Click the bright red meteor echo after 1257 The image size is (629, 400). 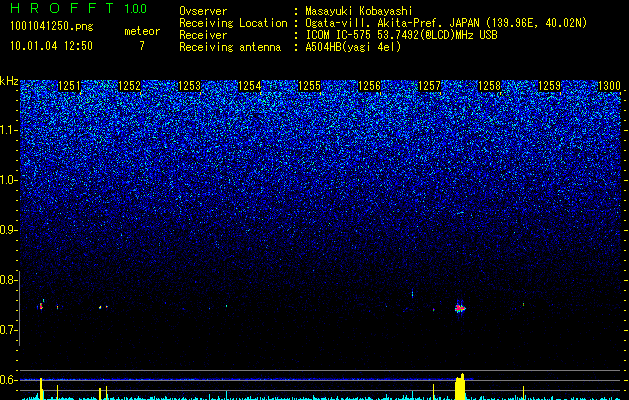point(460,308)
